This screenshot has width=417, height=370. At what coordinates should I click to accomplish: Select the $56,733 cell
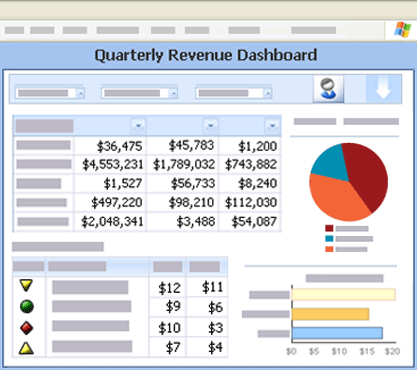tap(183, 183)
